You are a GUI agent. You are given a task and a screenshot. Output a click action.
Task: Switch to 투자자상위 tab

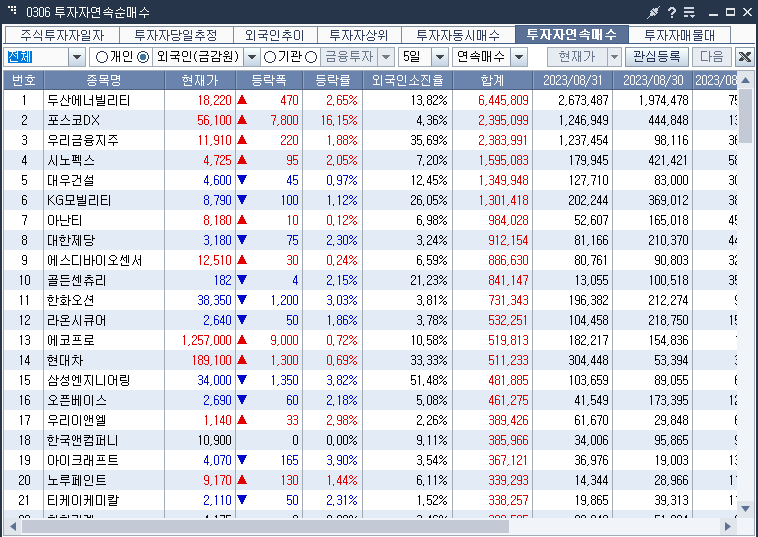tap(359, 35)
